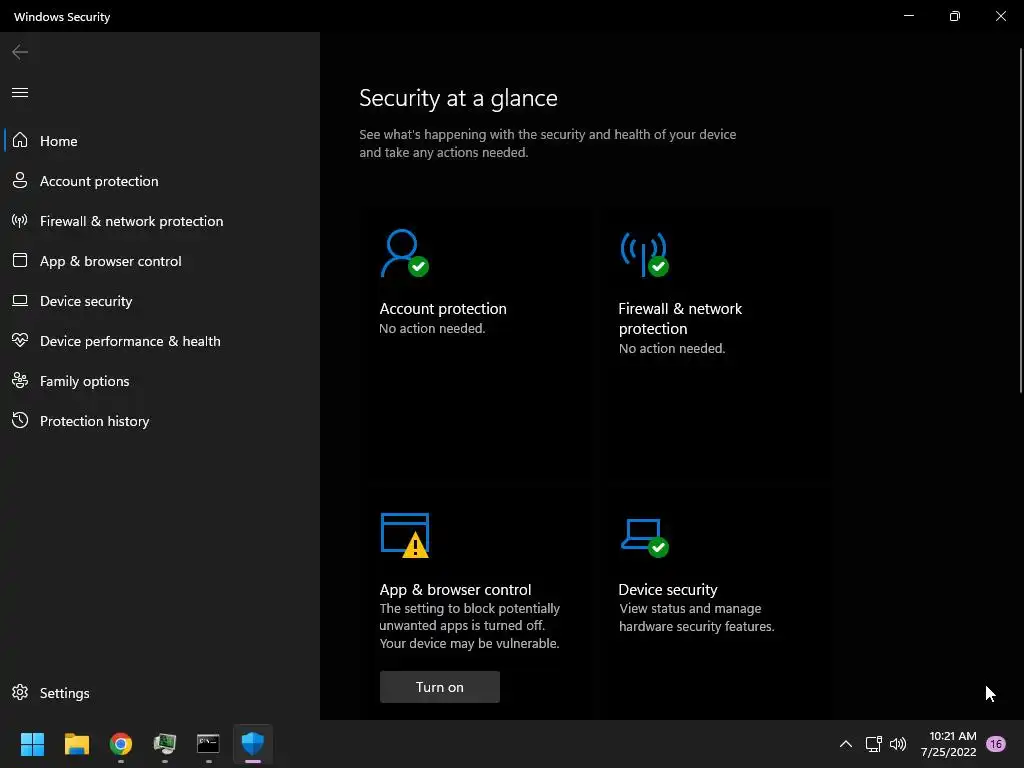Toggle the hamburger navigation menu
Viewport: 1024px width, 768px height.
tap(20, 92)
